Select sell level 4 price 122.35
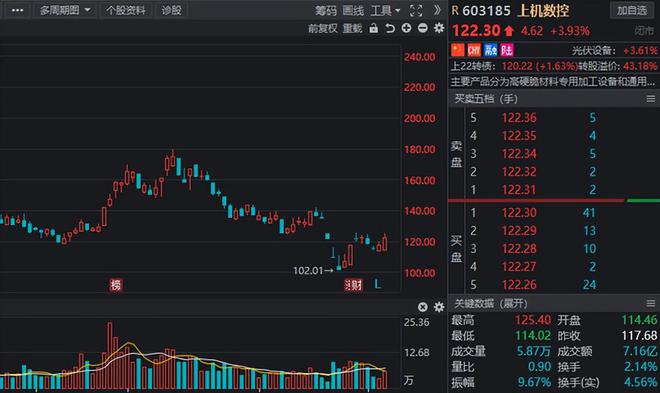 click(519, 135)
